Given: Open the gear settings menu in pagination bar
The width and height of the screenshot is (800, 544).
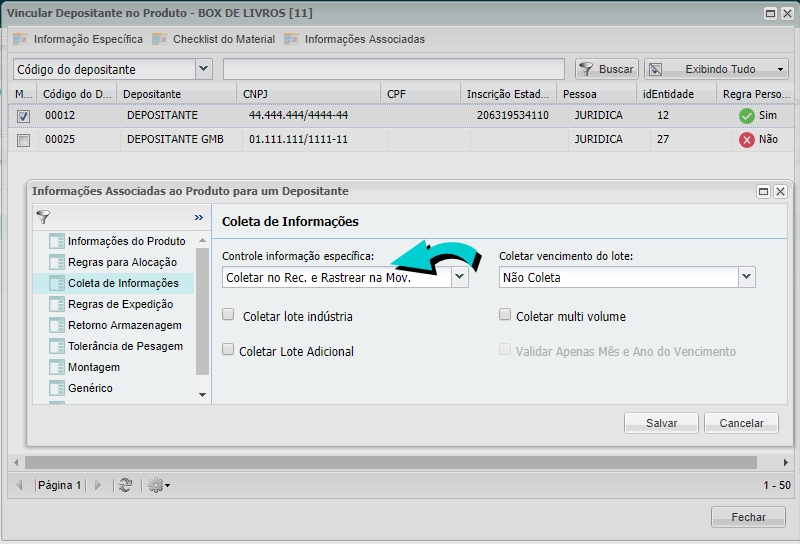Looking at the screenshot, I should pos(159,485).
